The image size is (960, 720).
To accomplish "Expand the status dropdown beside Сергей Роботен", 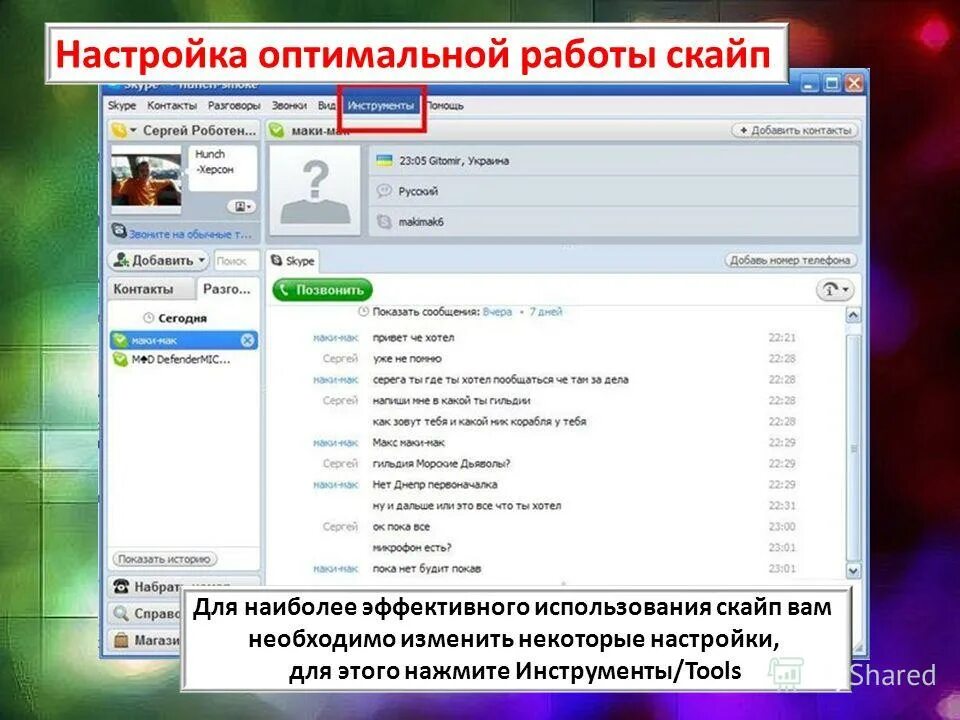I will coord(133,130).
